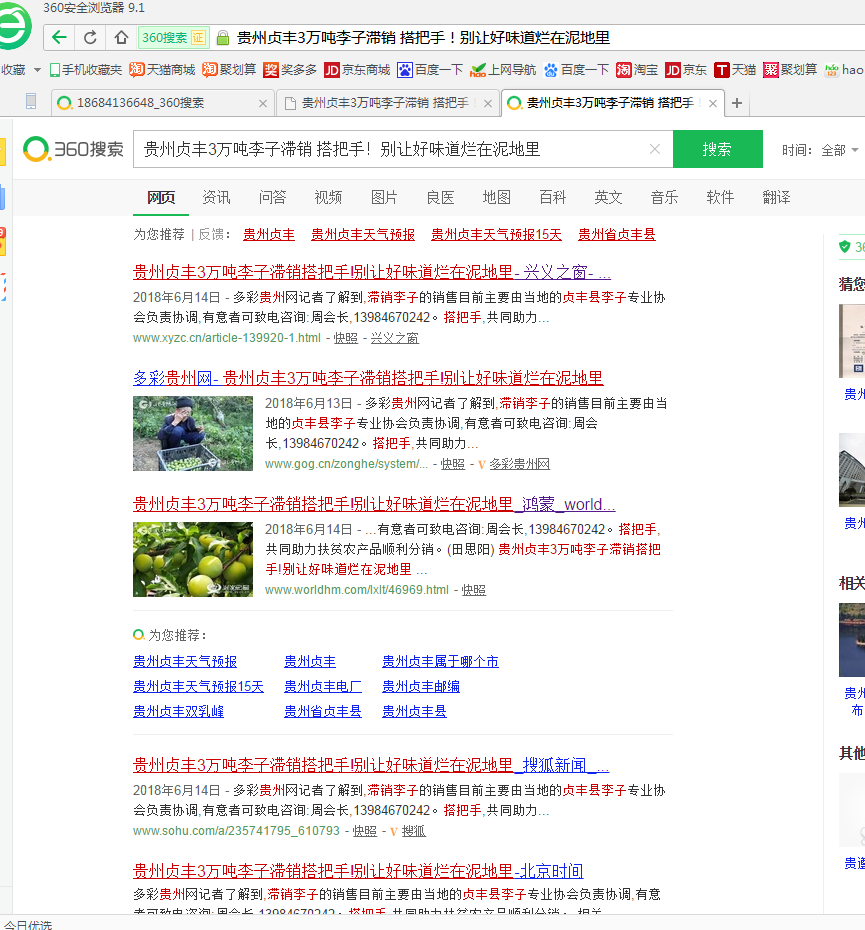Viewport: 865px width, 930px height.
Task: Select the 图片 images search tab
Action: [384, 197]
